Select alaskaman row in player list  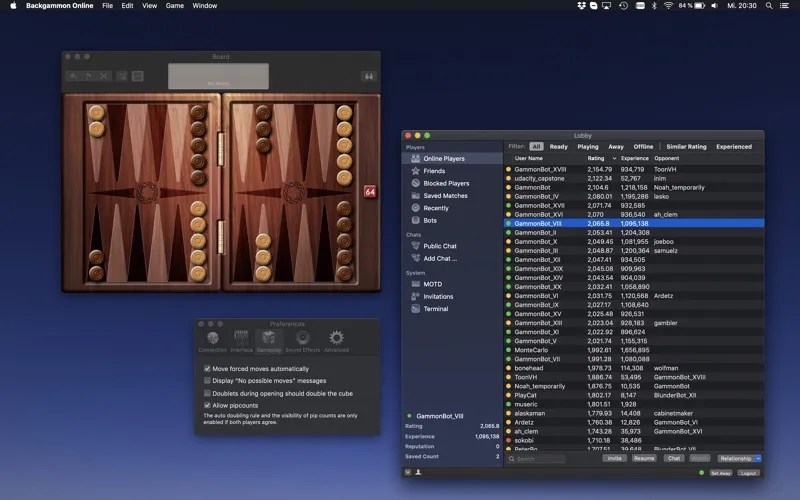(634, 413)
